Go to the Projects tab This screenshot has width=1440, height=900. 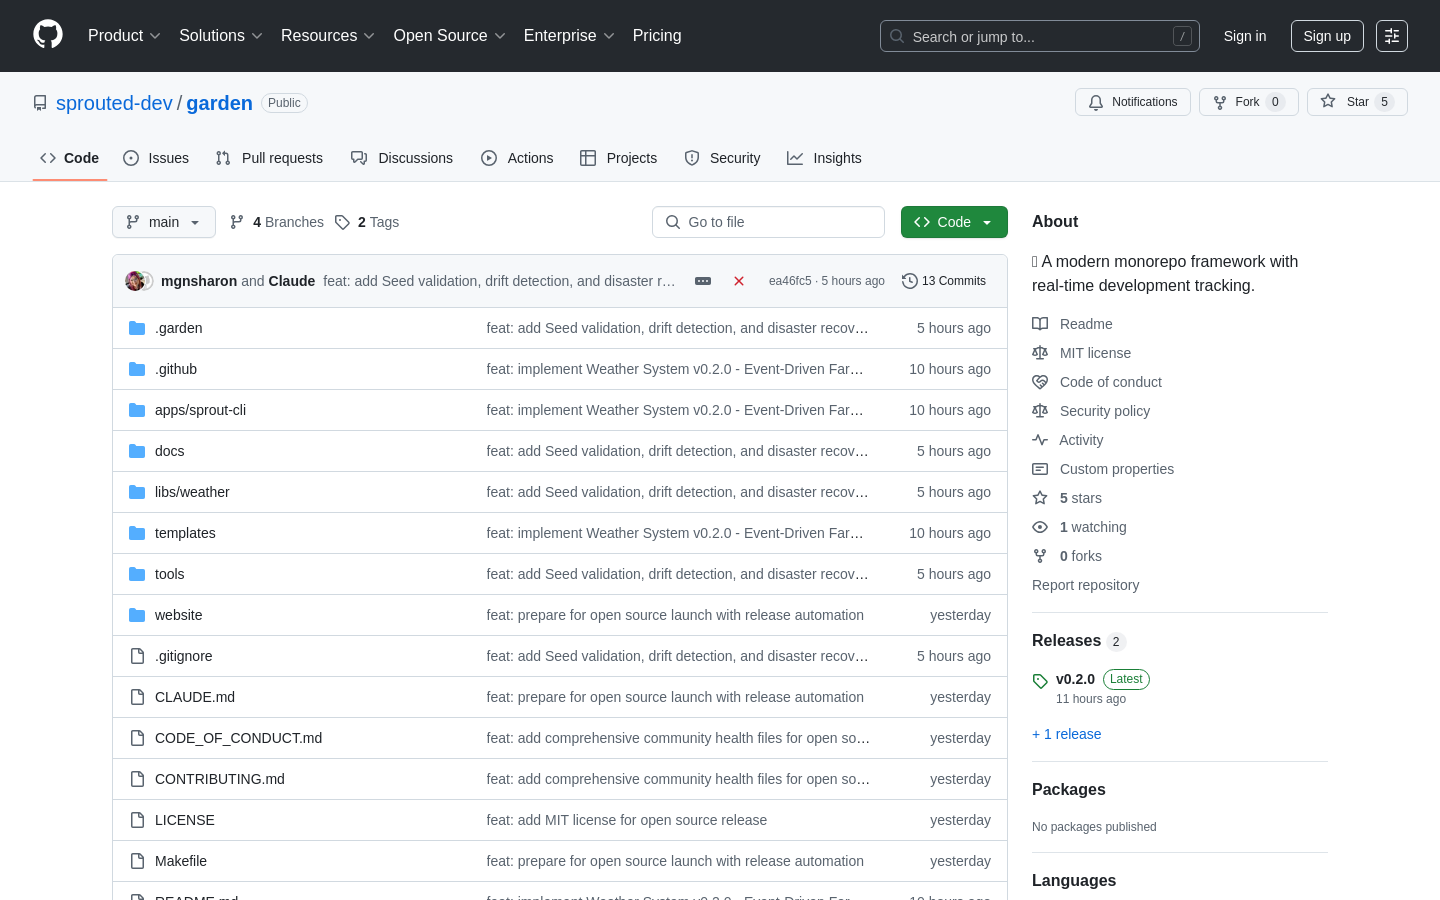click(x=619, y=158)
